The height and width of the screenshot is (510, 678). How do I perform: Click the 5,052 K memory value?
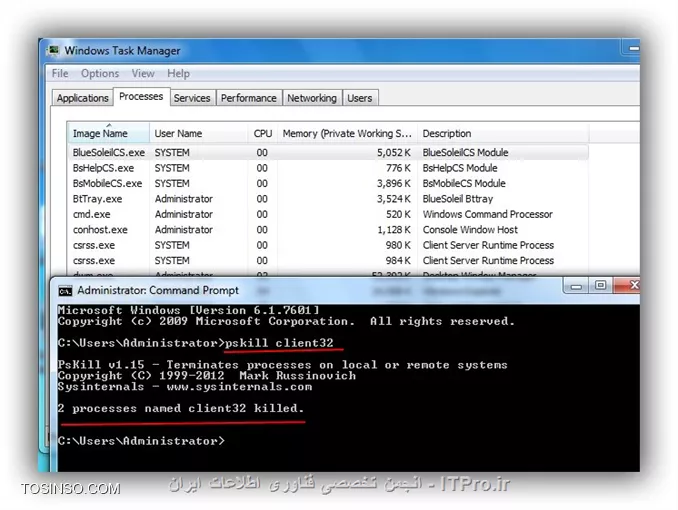pyautogui.click(x=393, y=153)
